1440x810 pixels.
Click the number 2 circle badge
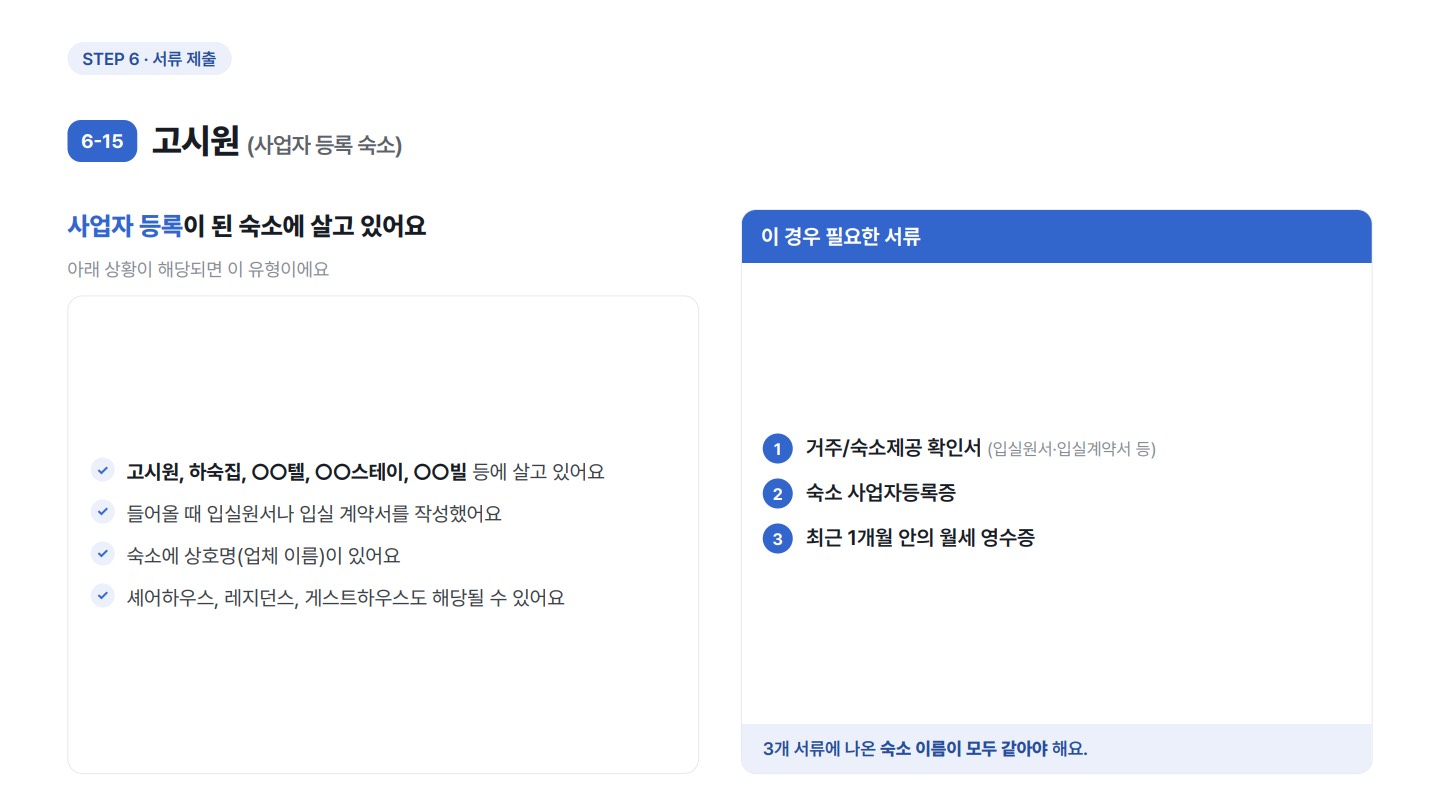pos(777,493)
